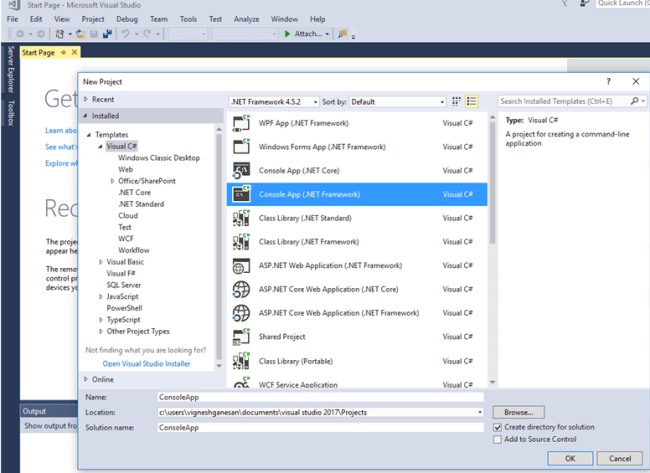Open the Debug menu

(x=127, y=19)
